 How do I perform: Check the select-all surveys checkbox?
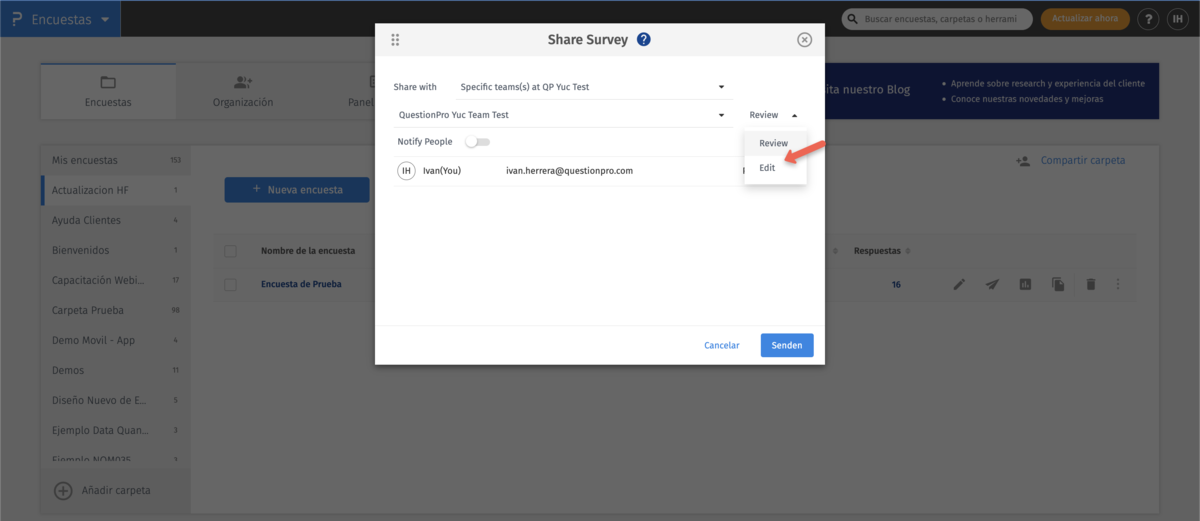pos(231,251)
